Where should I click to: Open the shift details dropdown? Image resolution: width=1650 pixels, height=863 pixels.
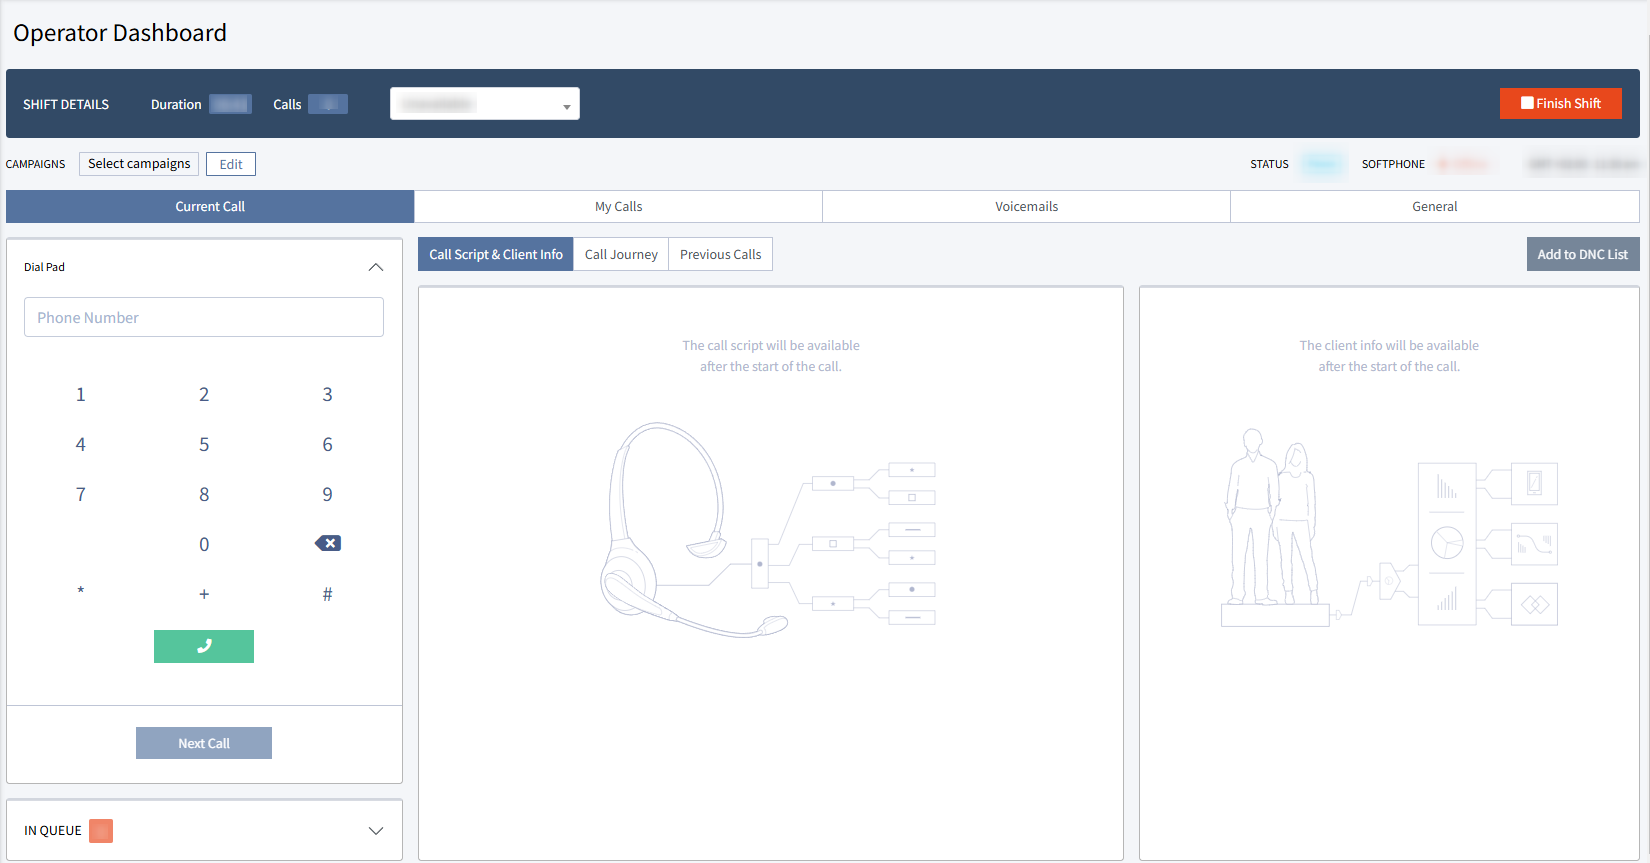pyautogui.click(x=484, y=104)
